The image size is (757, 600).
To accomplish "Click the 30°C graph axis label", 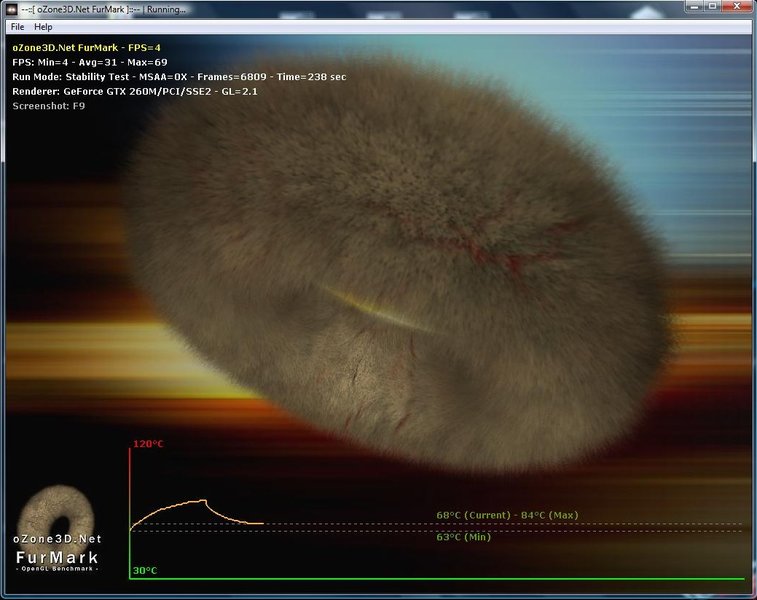I will click(x=145, y=571).
